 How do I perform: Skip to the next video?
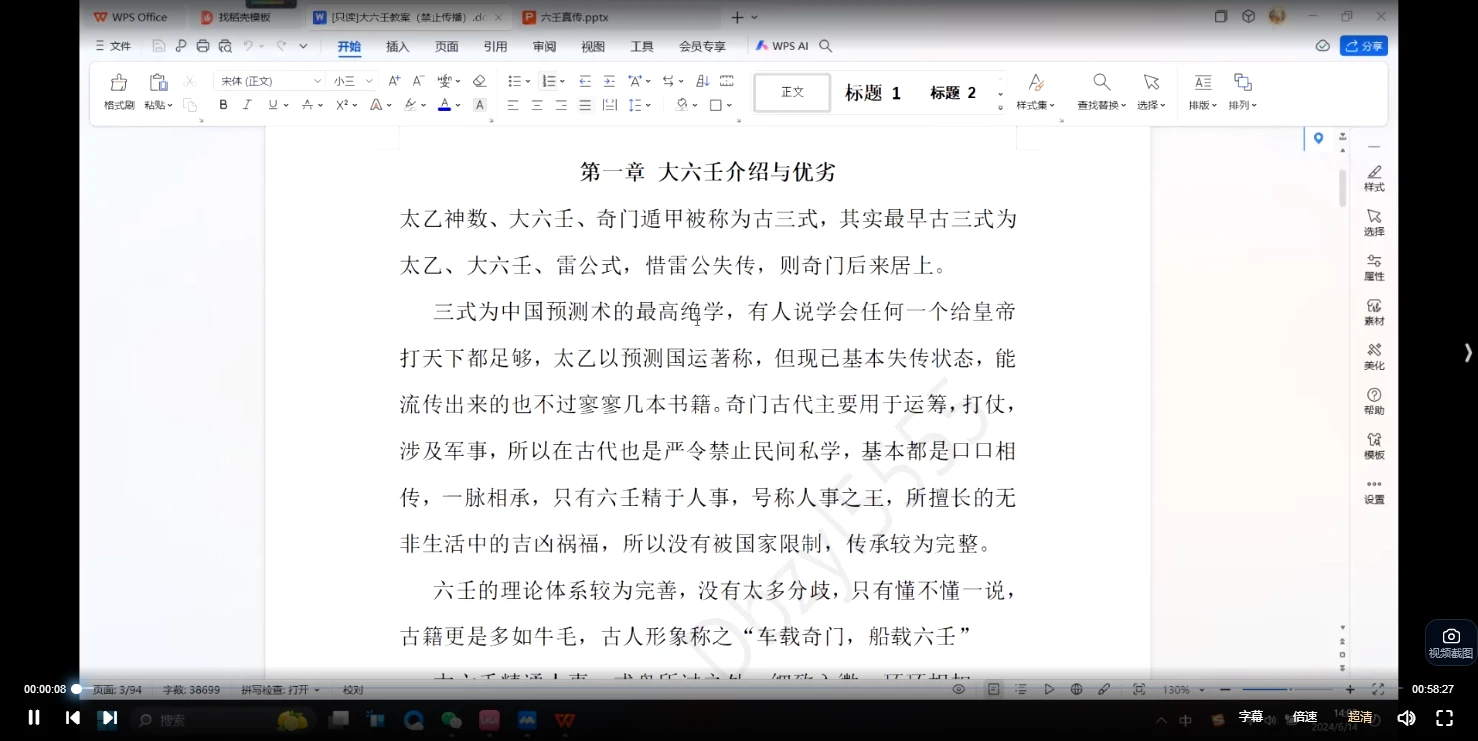click(x=110, y=717)
